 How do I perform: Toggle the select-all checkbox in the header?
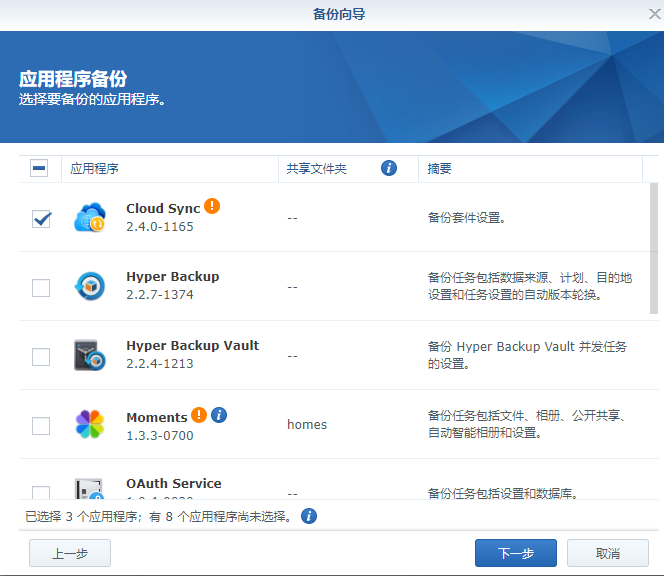click(39, 168)
